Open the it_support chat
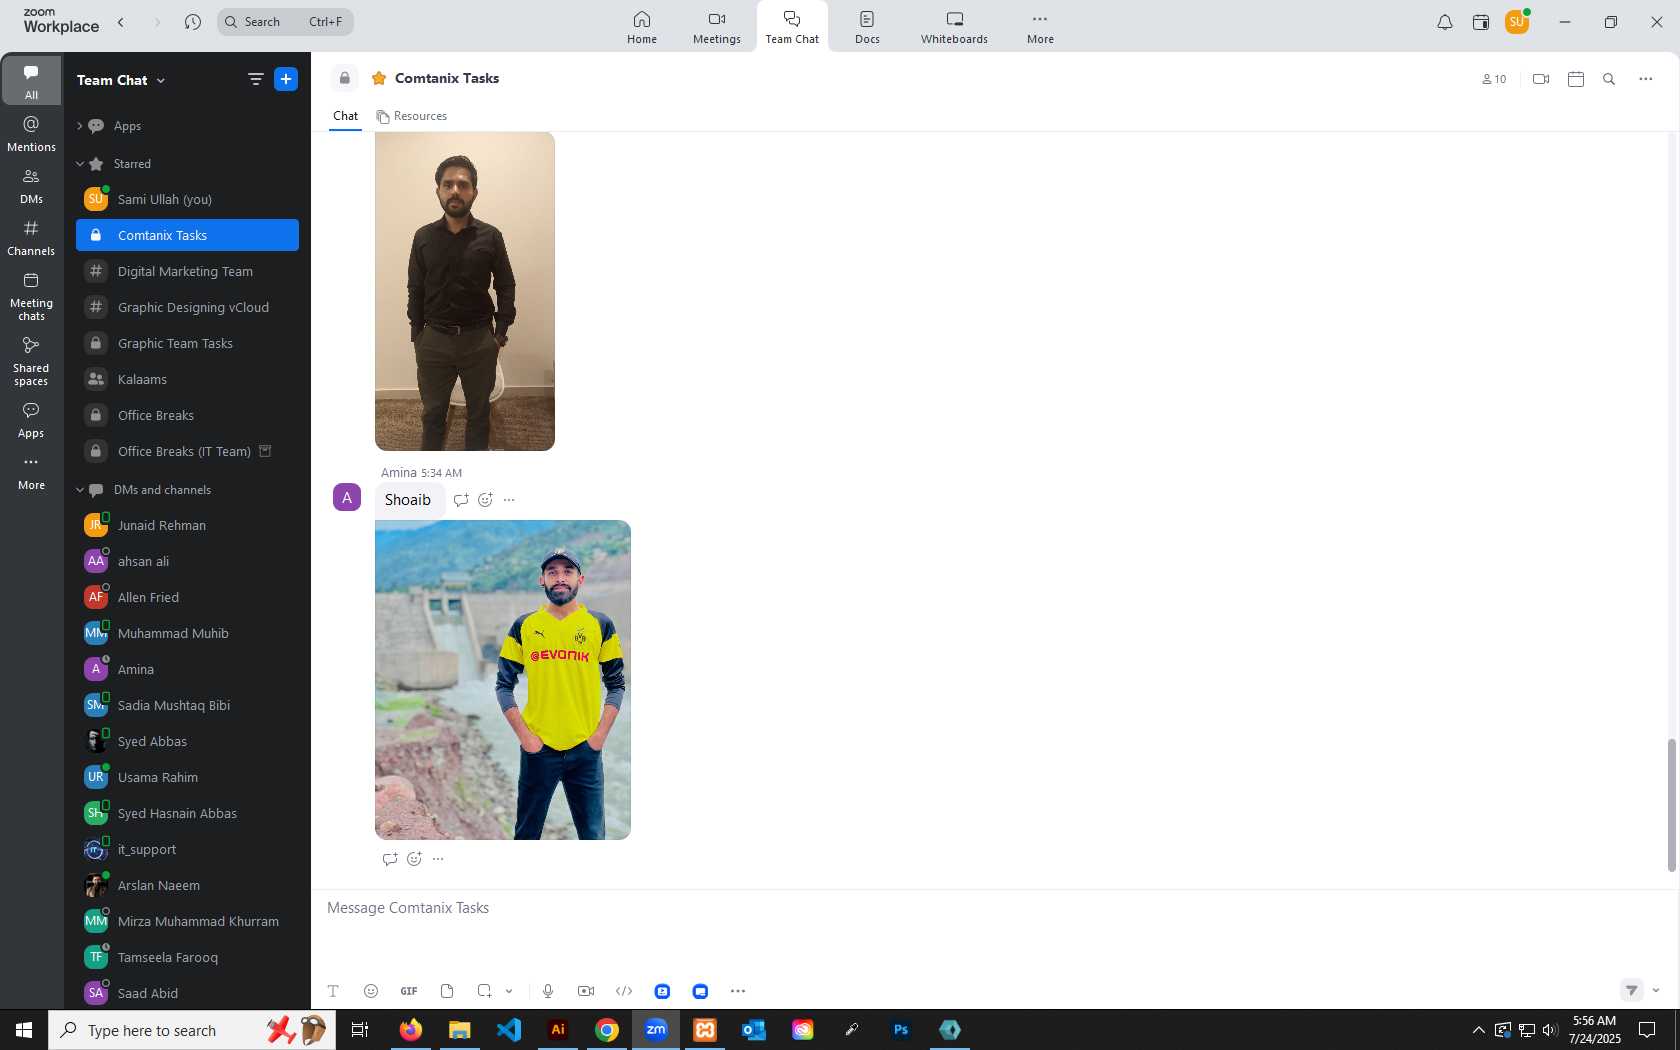Viewport: 1680px width, 1050px height. coord(187,849)
